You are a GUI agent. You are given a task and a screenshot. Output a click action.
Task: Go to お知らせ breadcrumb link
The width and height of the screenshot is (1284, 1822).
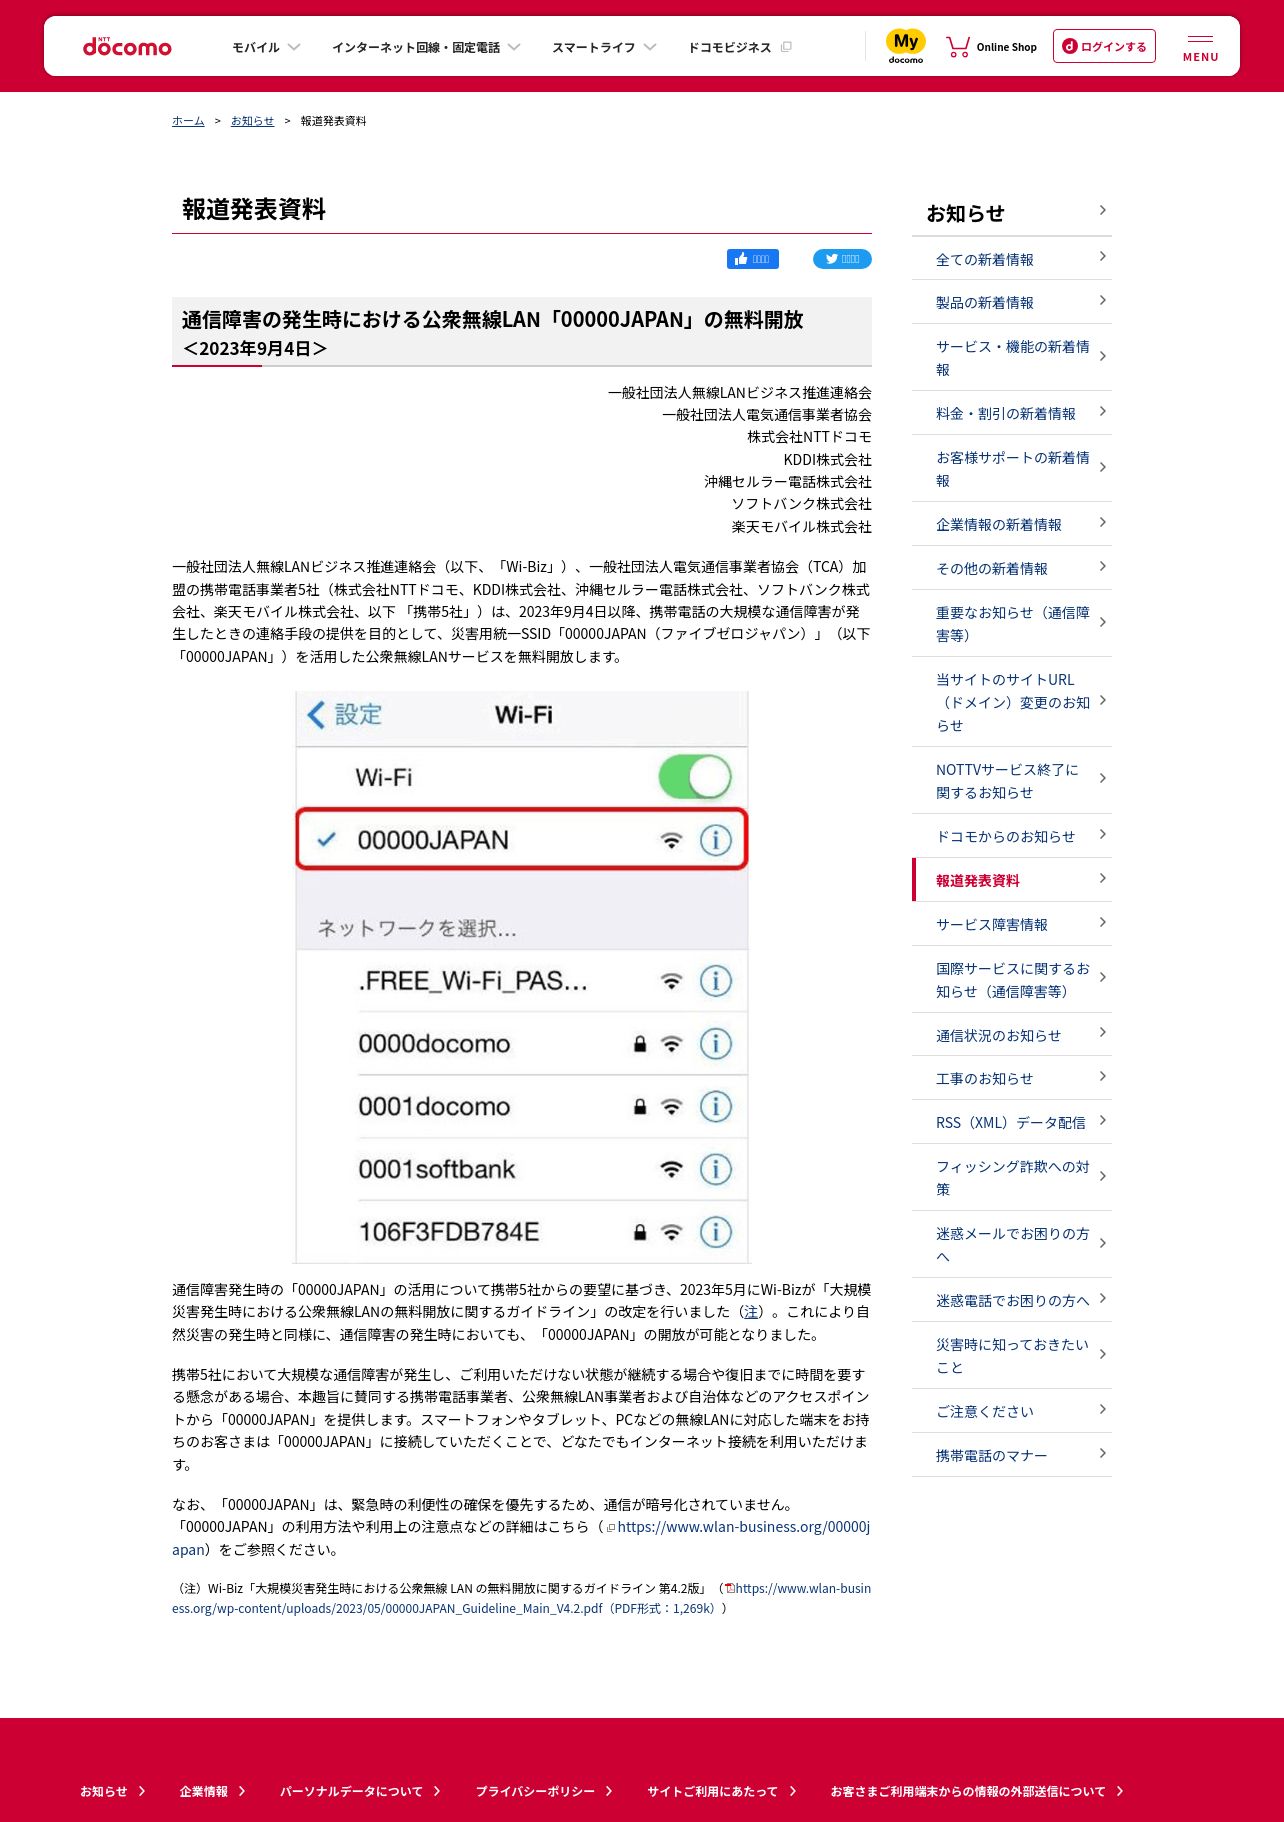[x=252, y=121]
